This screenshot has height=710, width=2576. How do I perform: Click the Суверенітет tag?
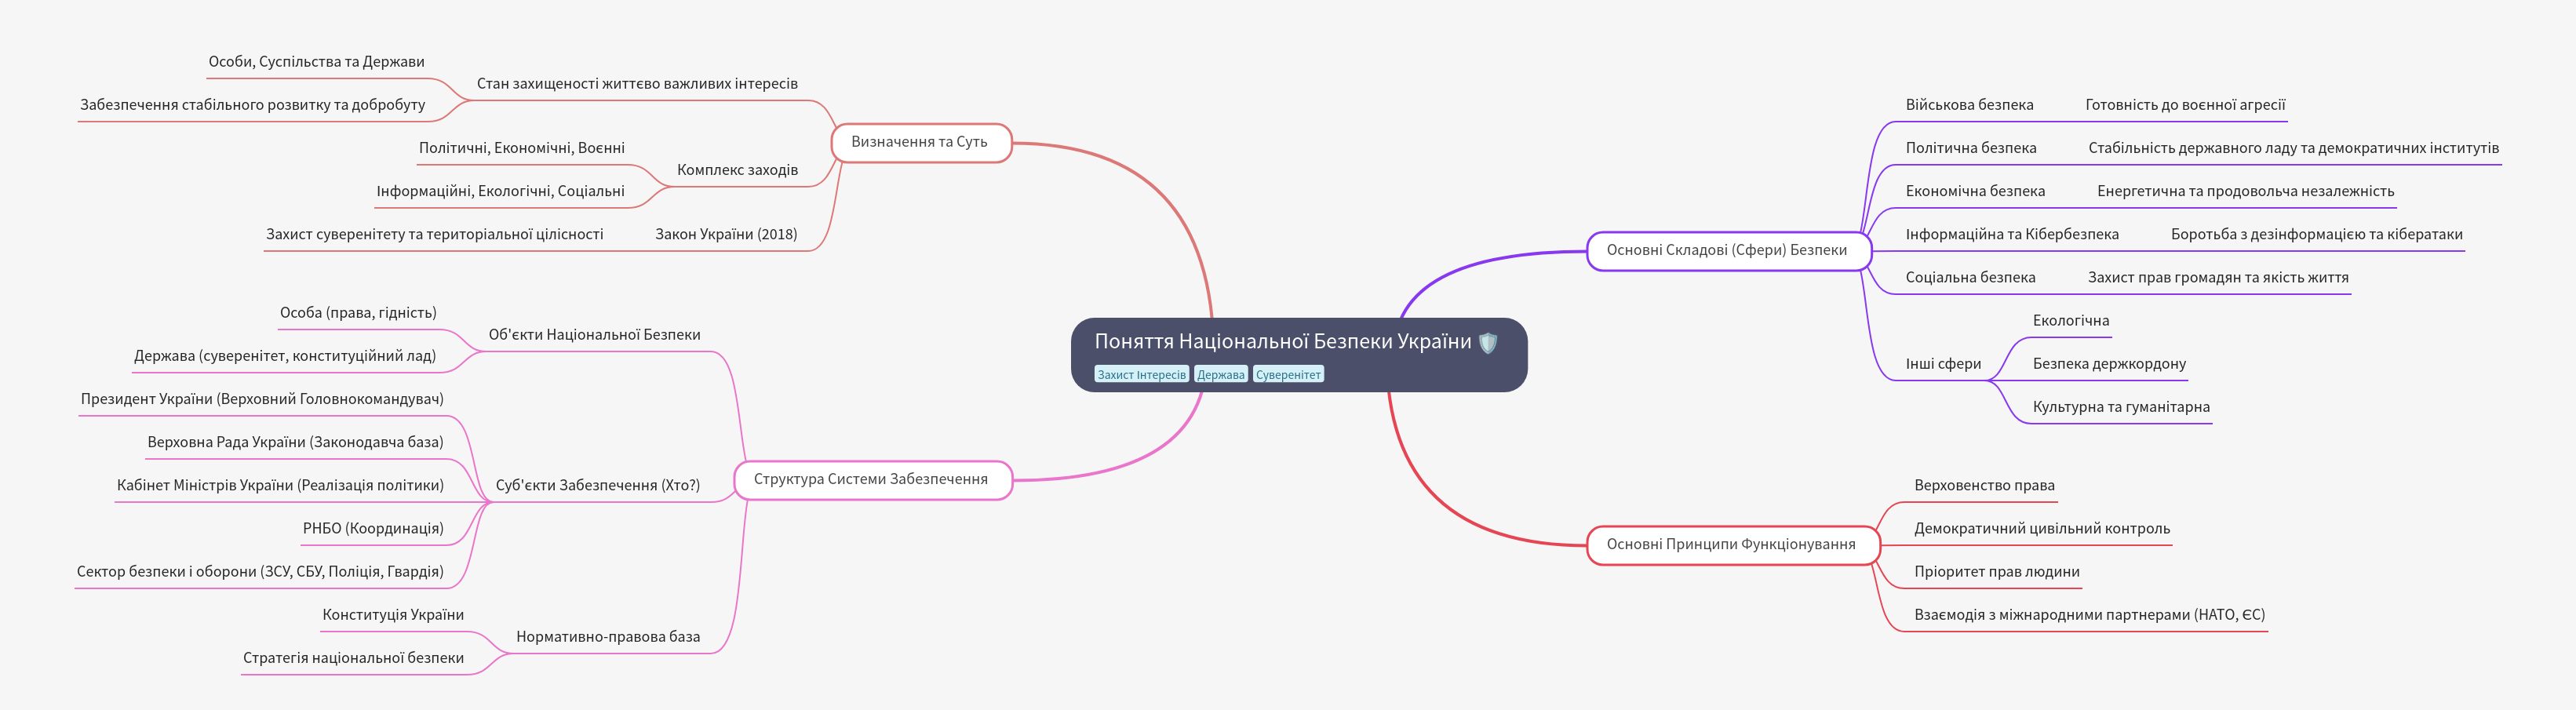tap(1288, 375)
